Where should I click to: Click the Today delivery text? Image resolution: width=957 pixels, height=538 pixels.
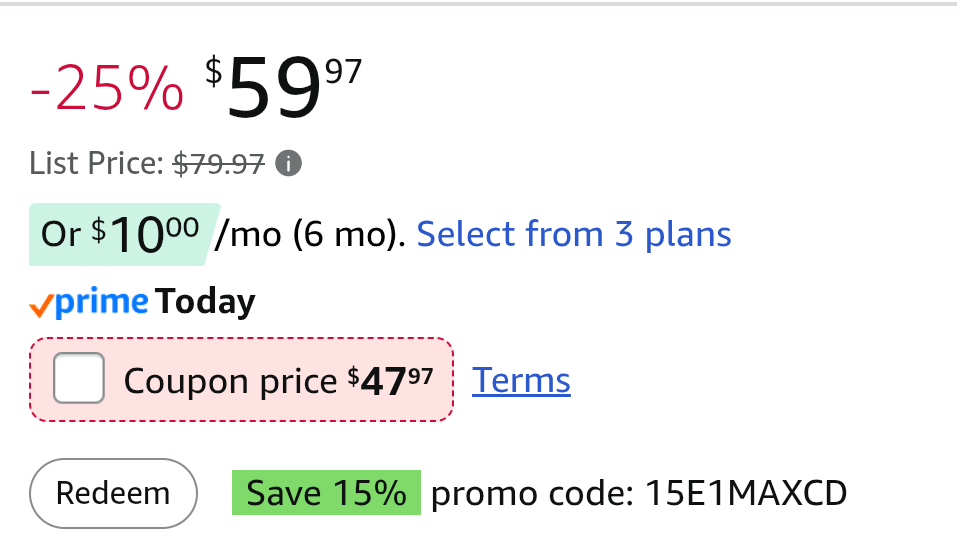coord(206,302)
